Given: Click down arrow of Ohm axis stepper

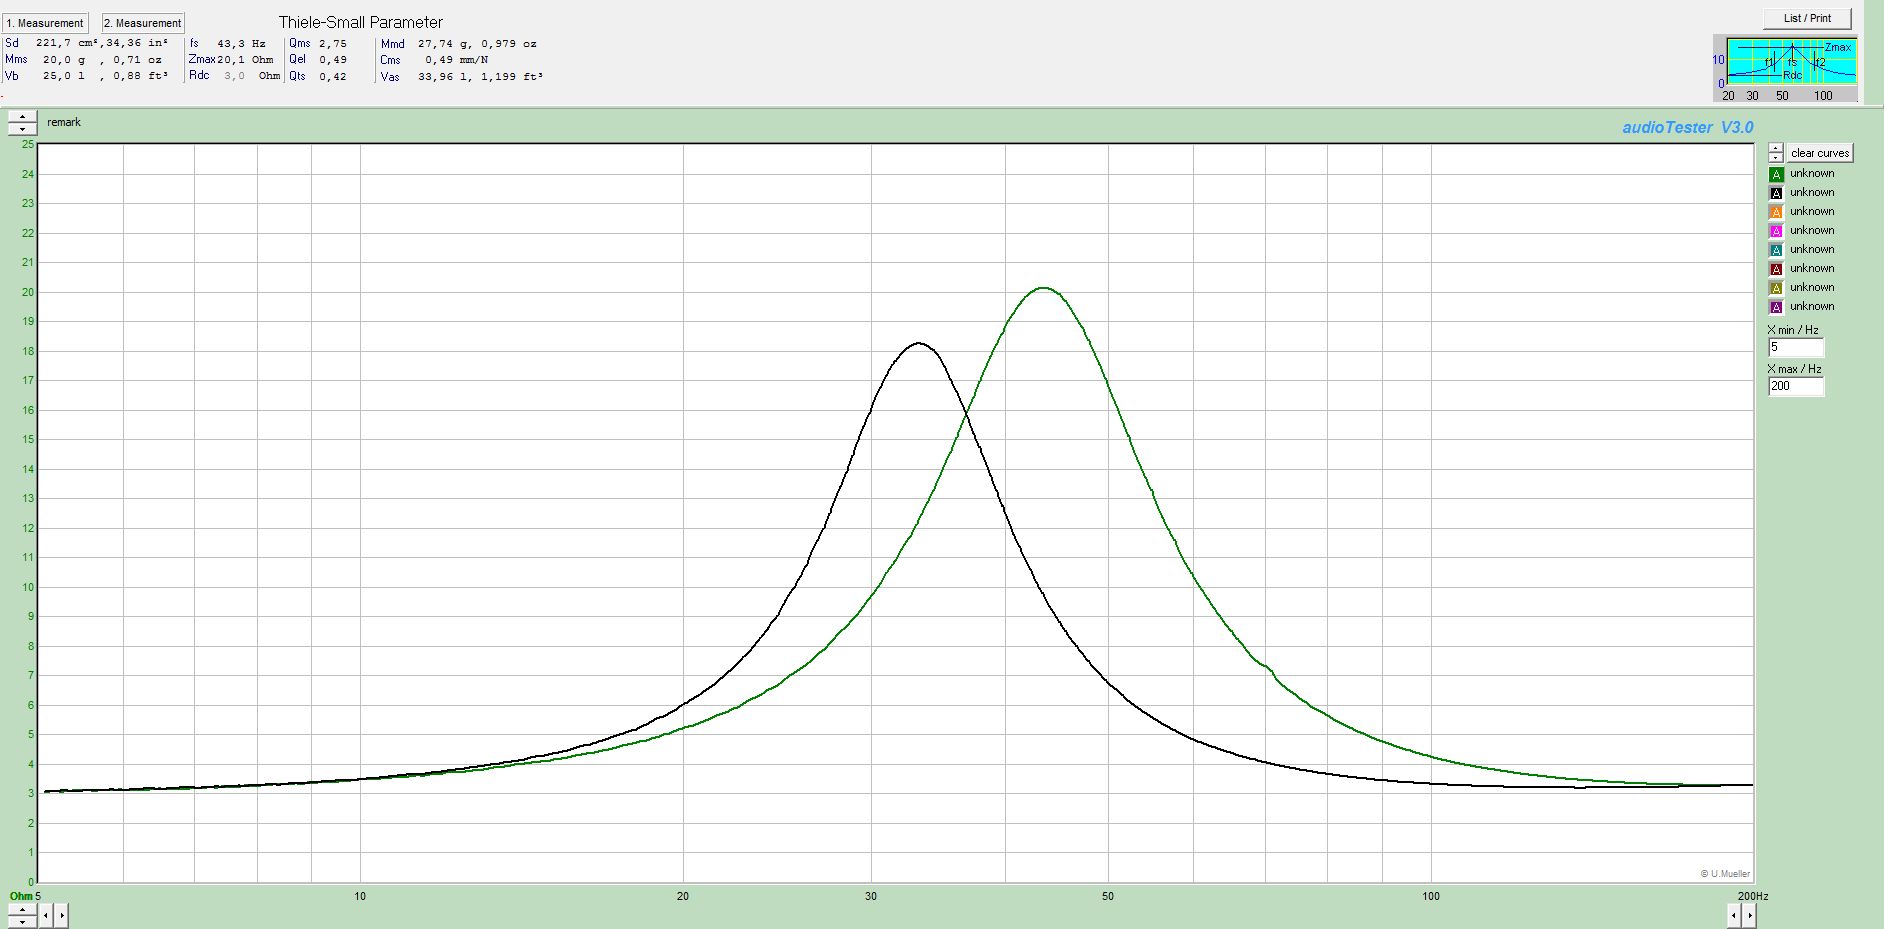Looking at the screenshot, I should (22, 921).
